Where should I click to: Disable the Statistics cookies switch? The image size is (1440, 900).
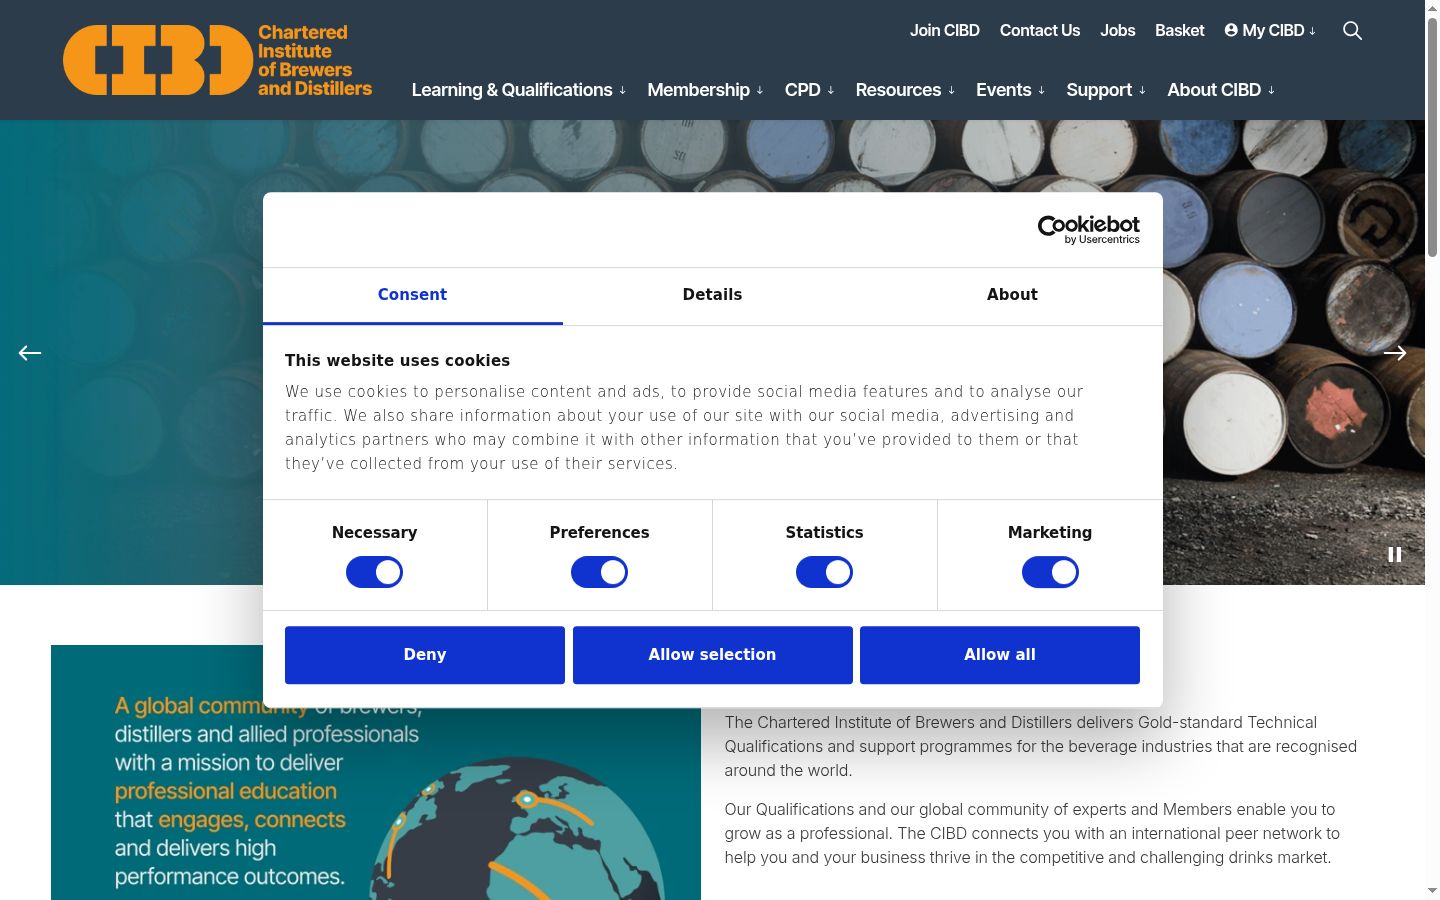point(824,572)
